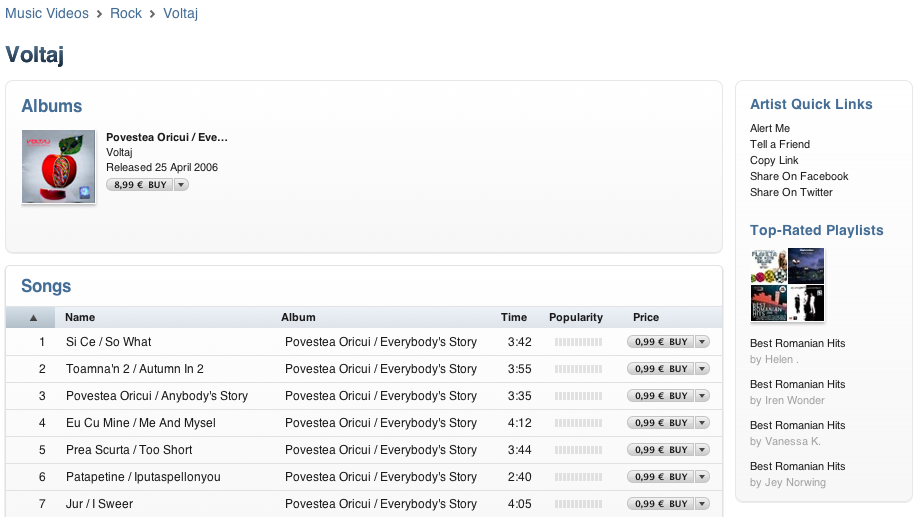Click Copy Link in Artist Quick Links
This screenshot has width=922, height=517.
774,160
